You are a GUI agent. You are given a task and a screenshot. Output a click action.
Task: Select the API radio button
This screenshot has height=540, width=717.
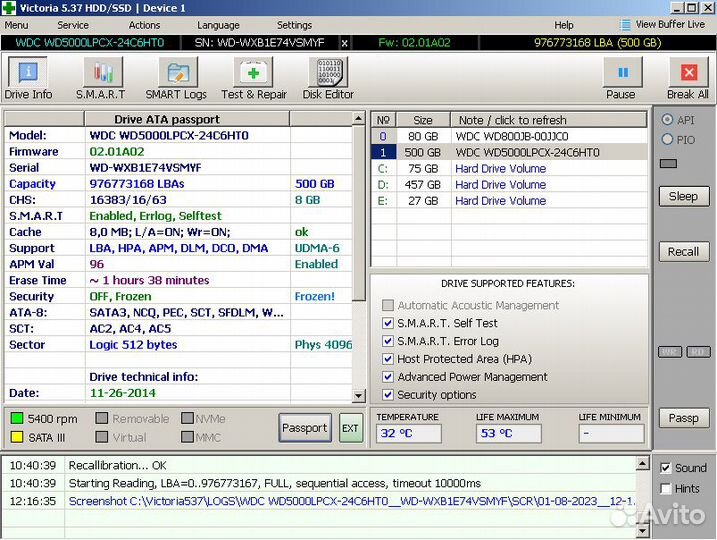(x=667, y=120)
